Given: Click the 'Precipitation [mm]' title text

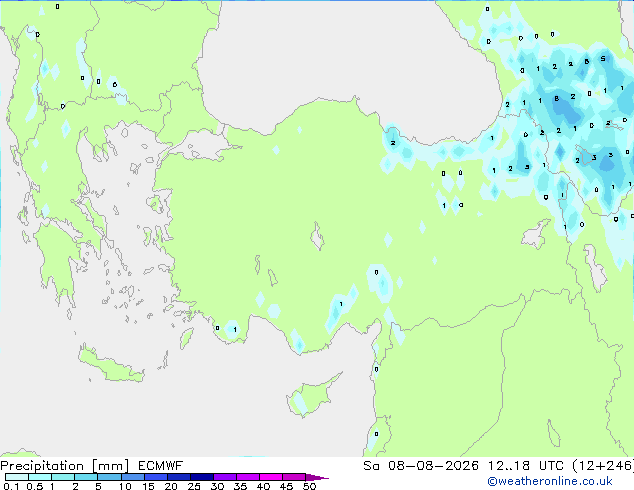Looking at the screenshot, I should coord(65,466).
